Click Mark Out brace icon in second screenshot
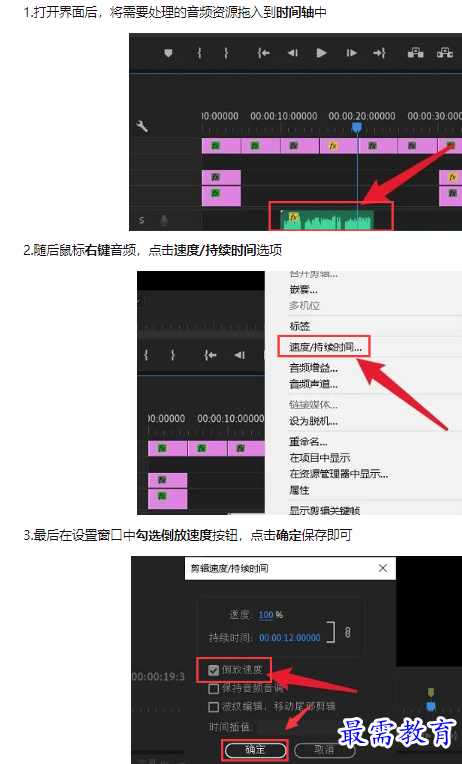The width and height of the screenshot is (462, 764). coord(173,355)
